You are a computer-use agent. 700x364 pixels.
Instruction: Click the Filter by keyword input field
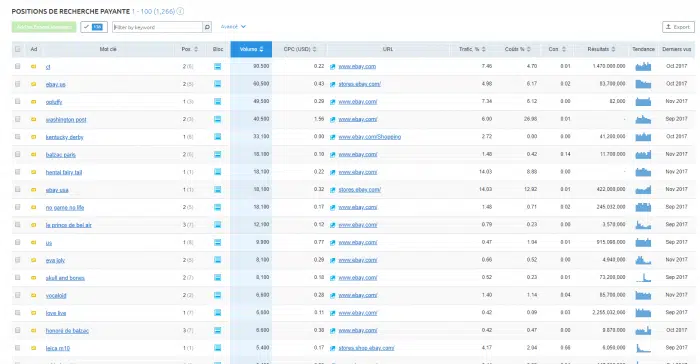[158, 27]
